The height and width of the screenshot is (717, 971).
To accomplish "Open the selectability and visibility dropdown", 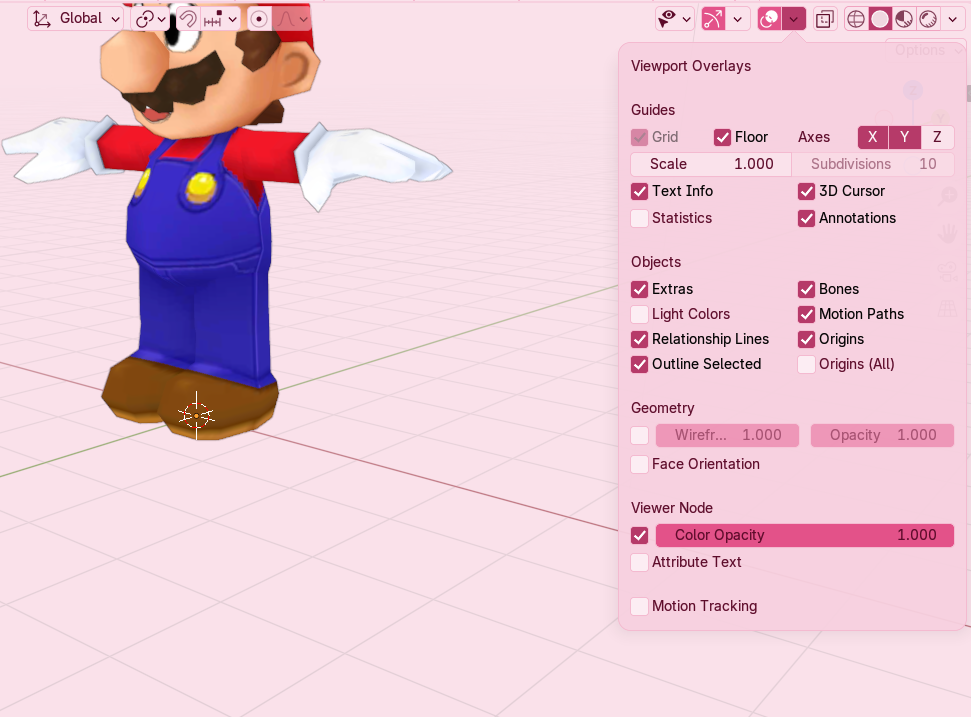I will click(x=674, y=19).
